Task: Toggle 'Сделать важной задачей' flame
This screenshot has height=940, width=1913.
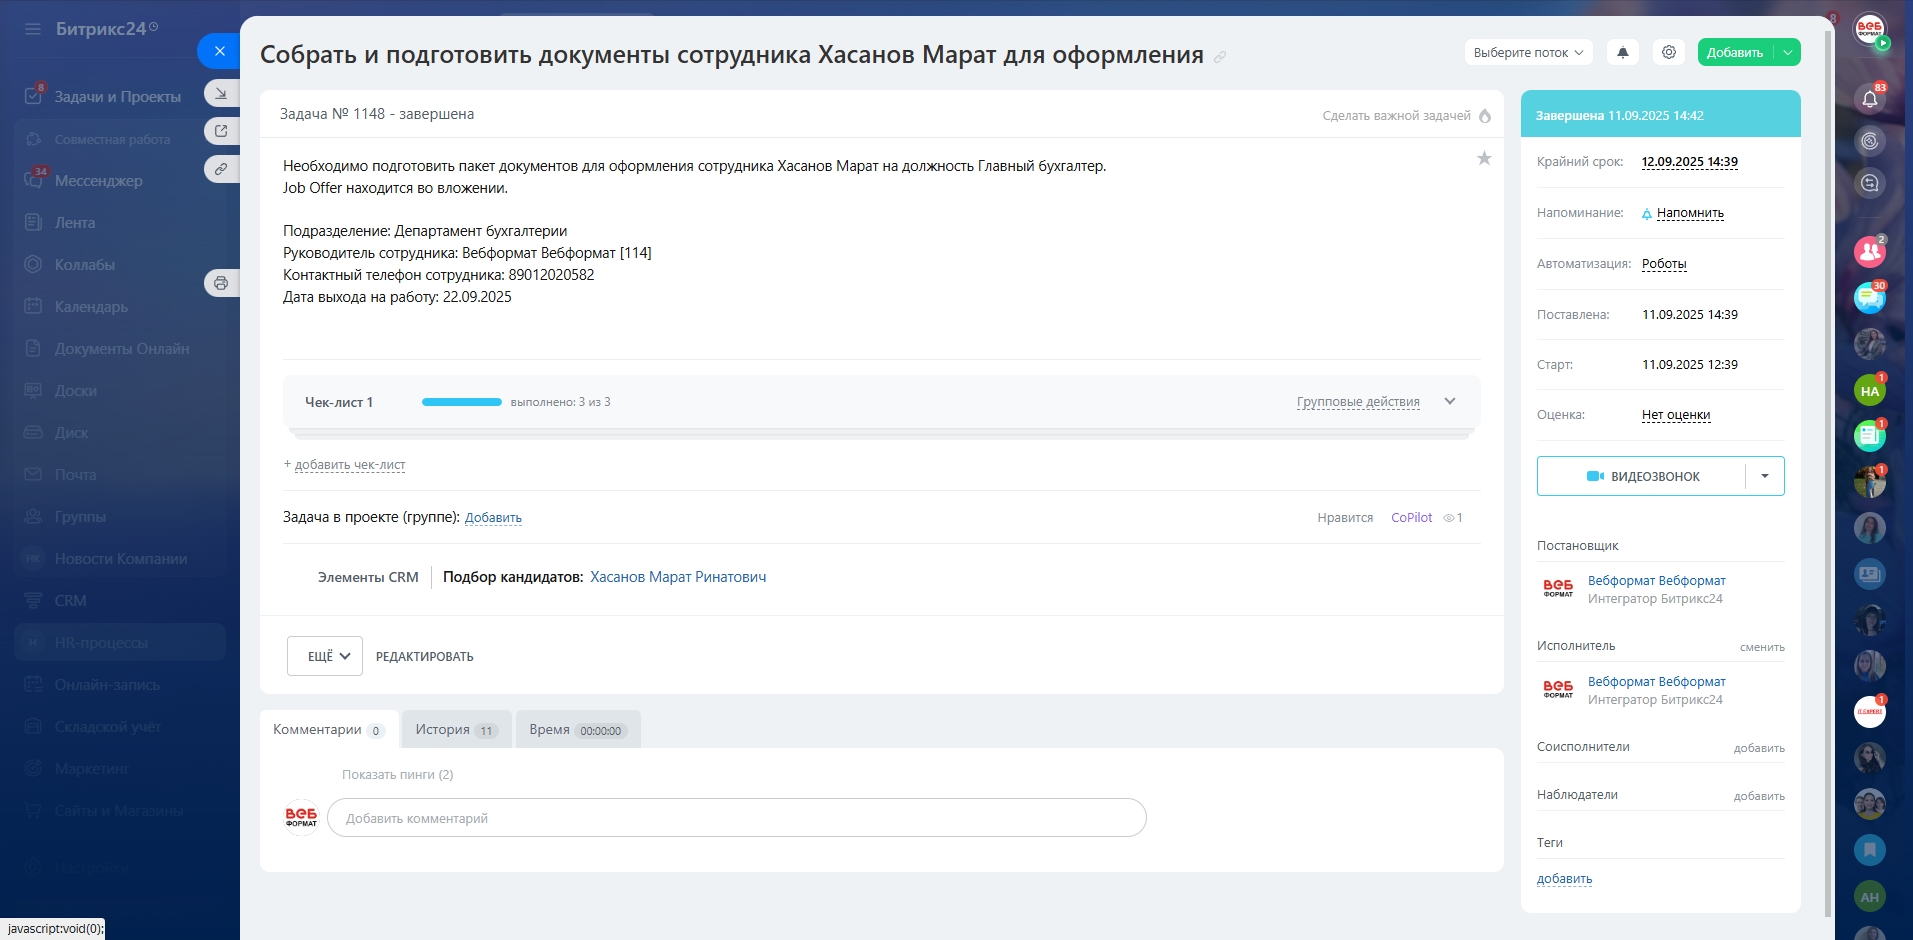Action: (1485, 116)
